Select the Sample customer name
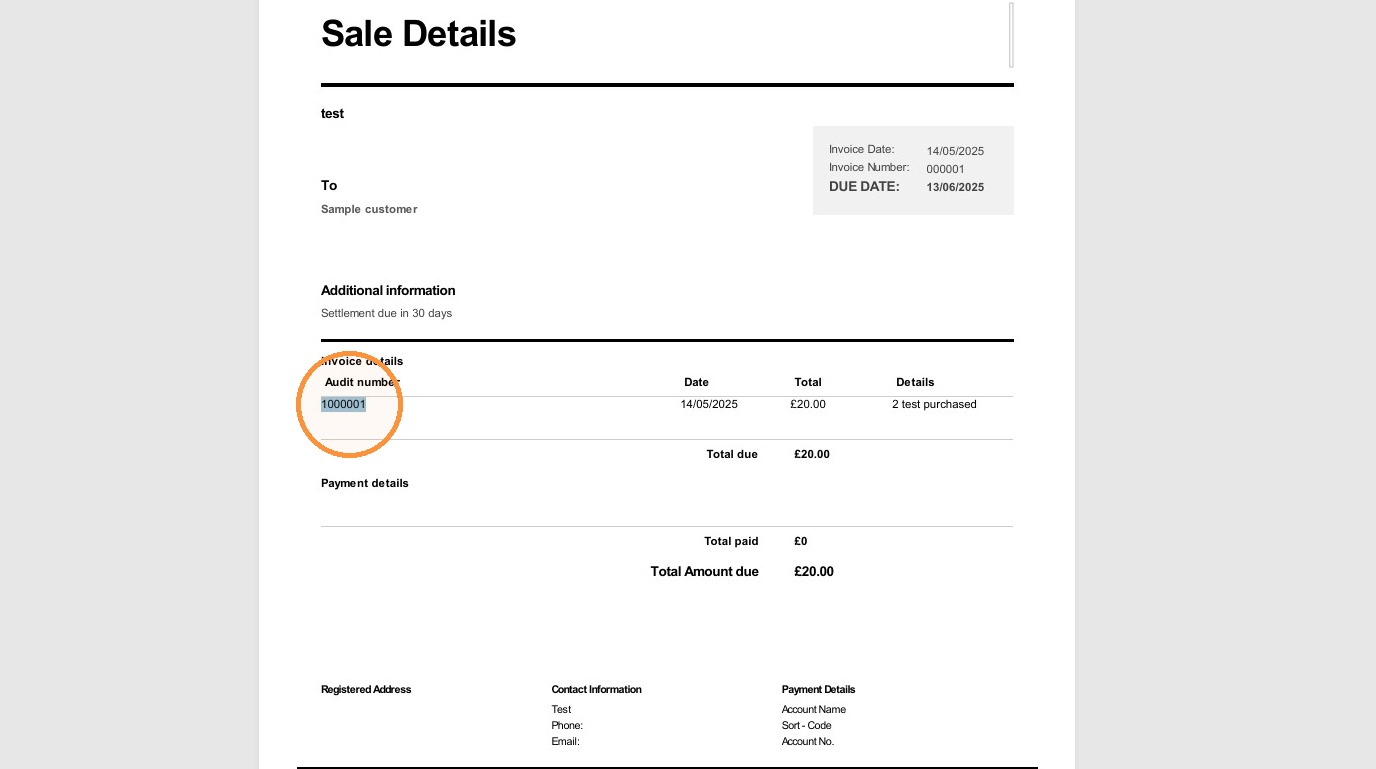1376x769 pixels. click(x=369, y=209)
